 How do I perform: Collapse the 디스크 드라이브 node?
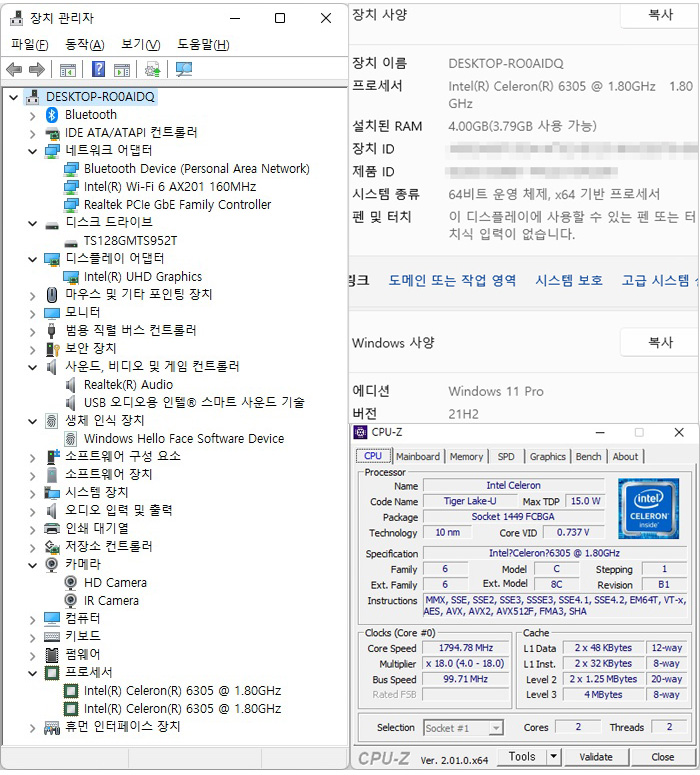[x=33, y=223]
